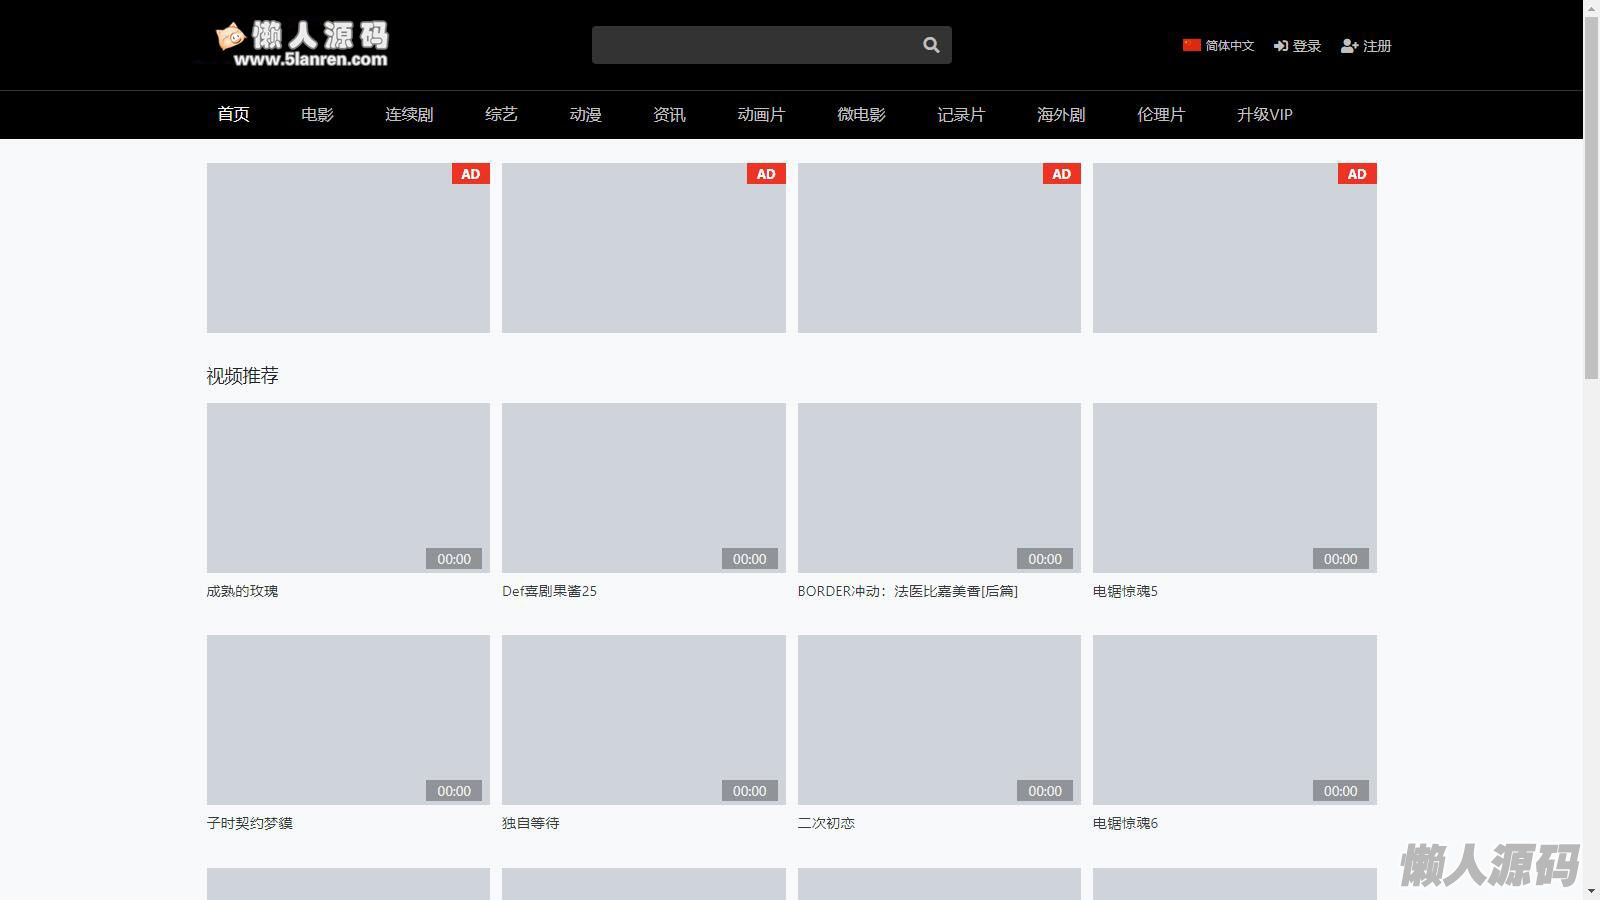The height and width of the screenshot is (900, 1600).
Task: Click the 懒人源码 site logo
Action: pyautogui.click(x=302, y=45)
